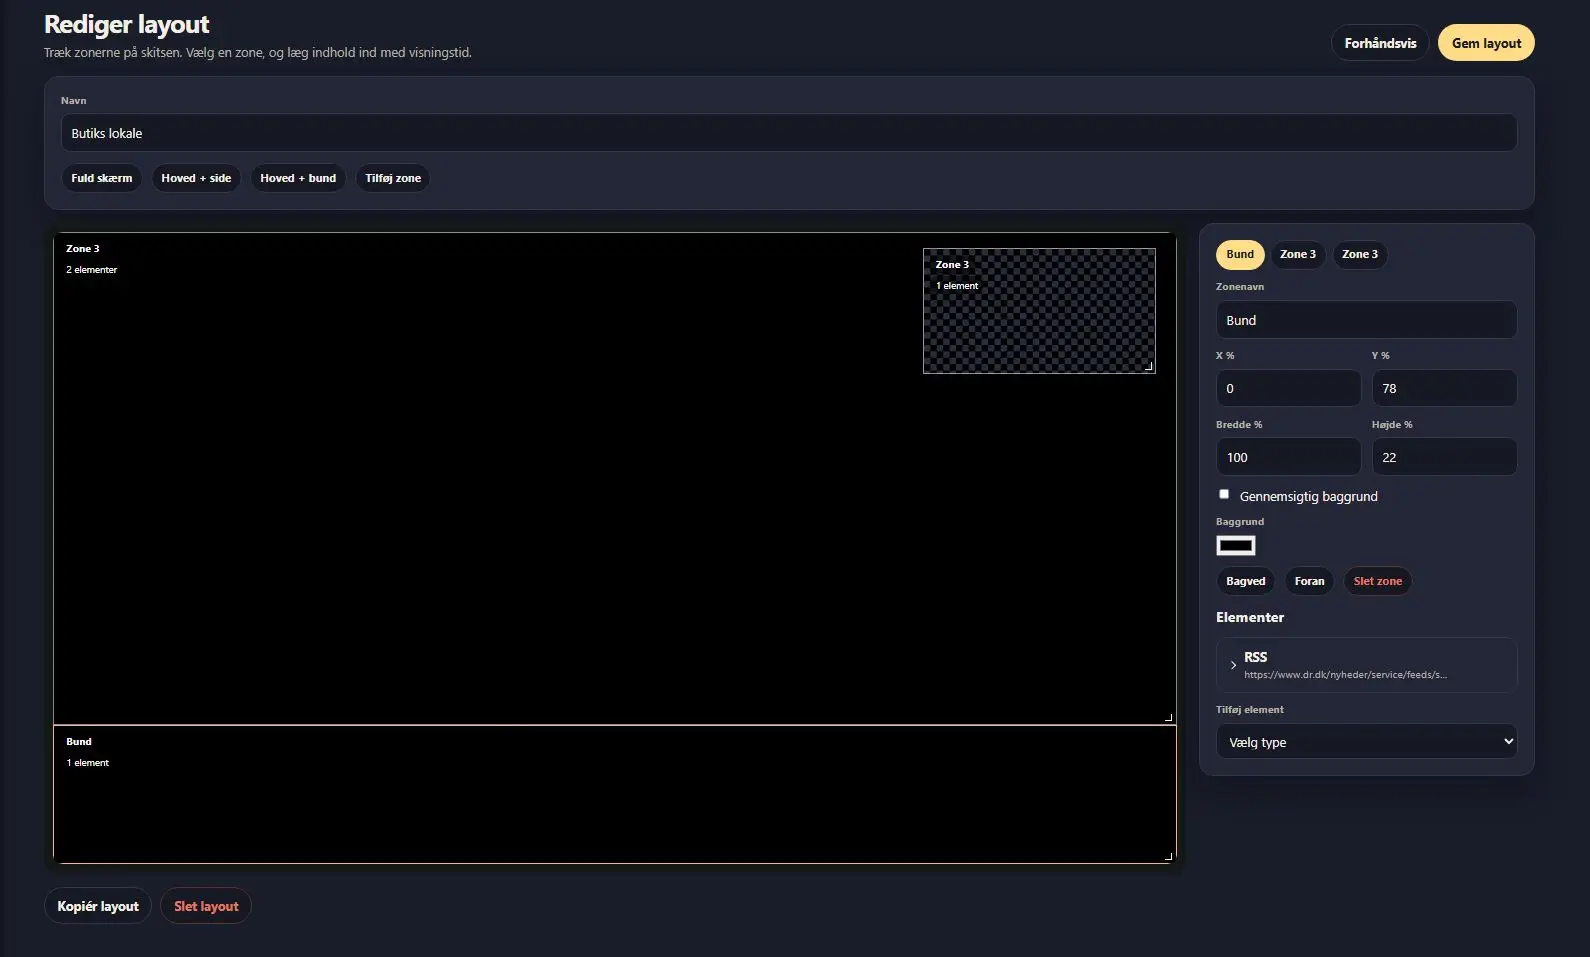Image resolution: width=1590 pixels, height=957 pixels.
Task: Apply the Fuld skærm preset
Action: click(102, 178)
